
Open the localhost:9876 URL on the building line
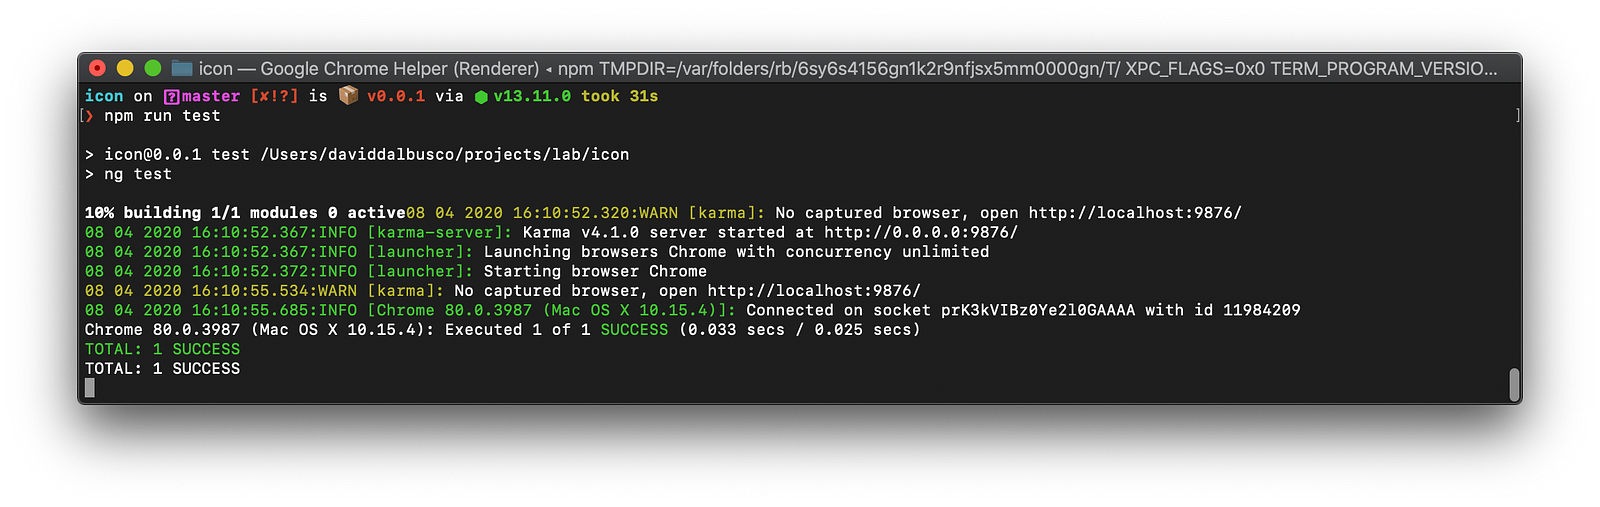coord(1135,213)
